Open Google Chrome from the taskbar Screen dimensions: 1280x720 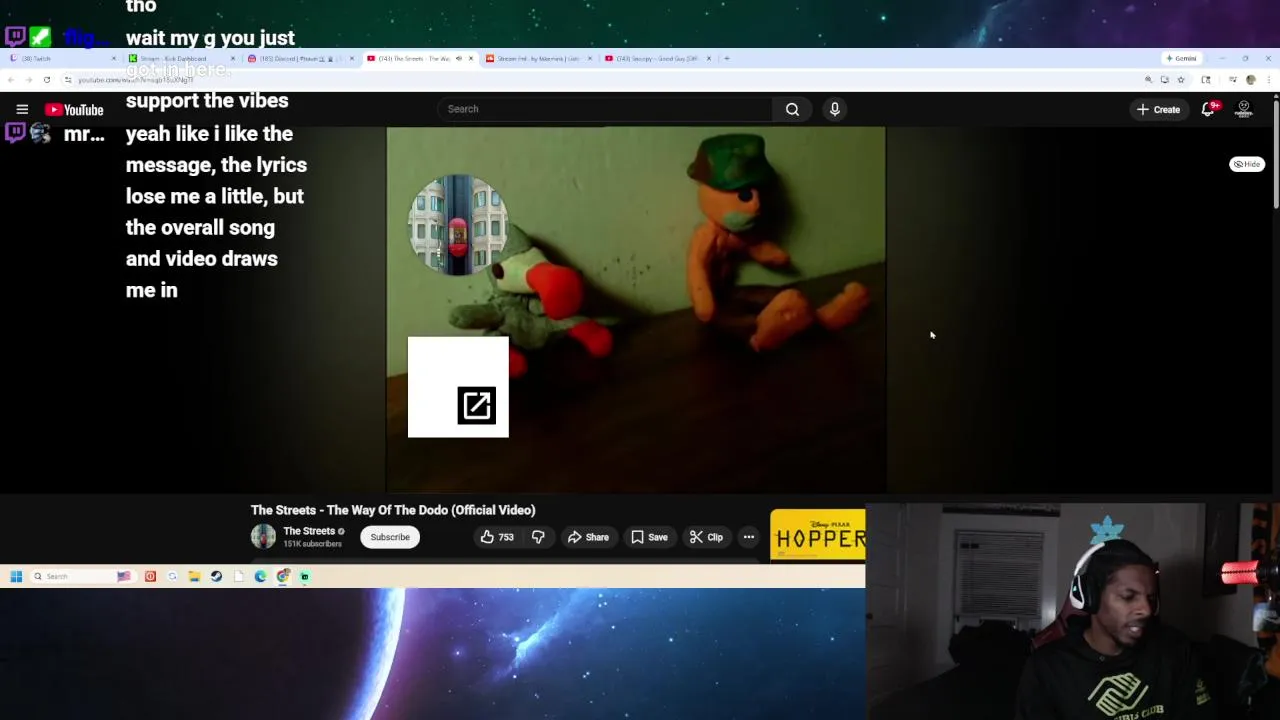tap(283, 576)
